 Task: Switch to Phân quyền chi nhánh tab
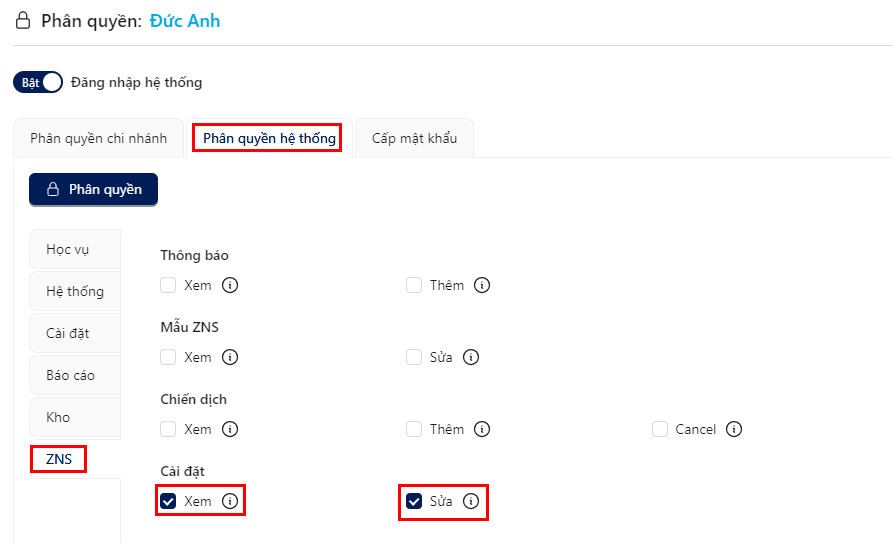coord(99,138)
